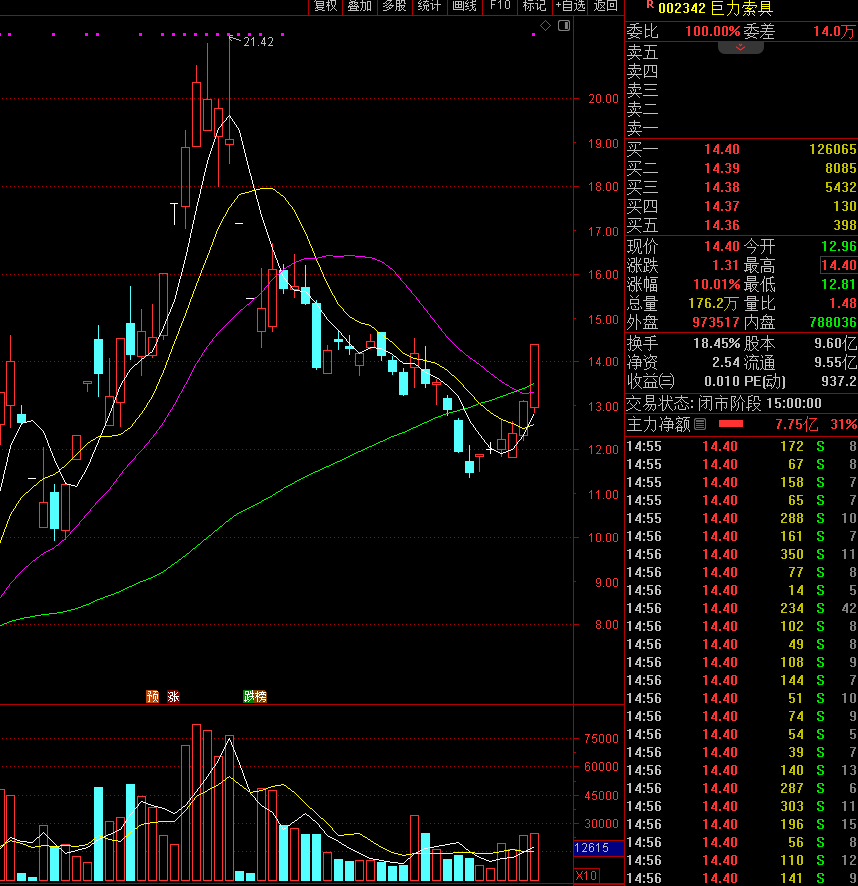Add stock via +自选 button
This screenshot has height=886, width=858.
570,6
